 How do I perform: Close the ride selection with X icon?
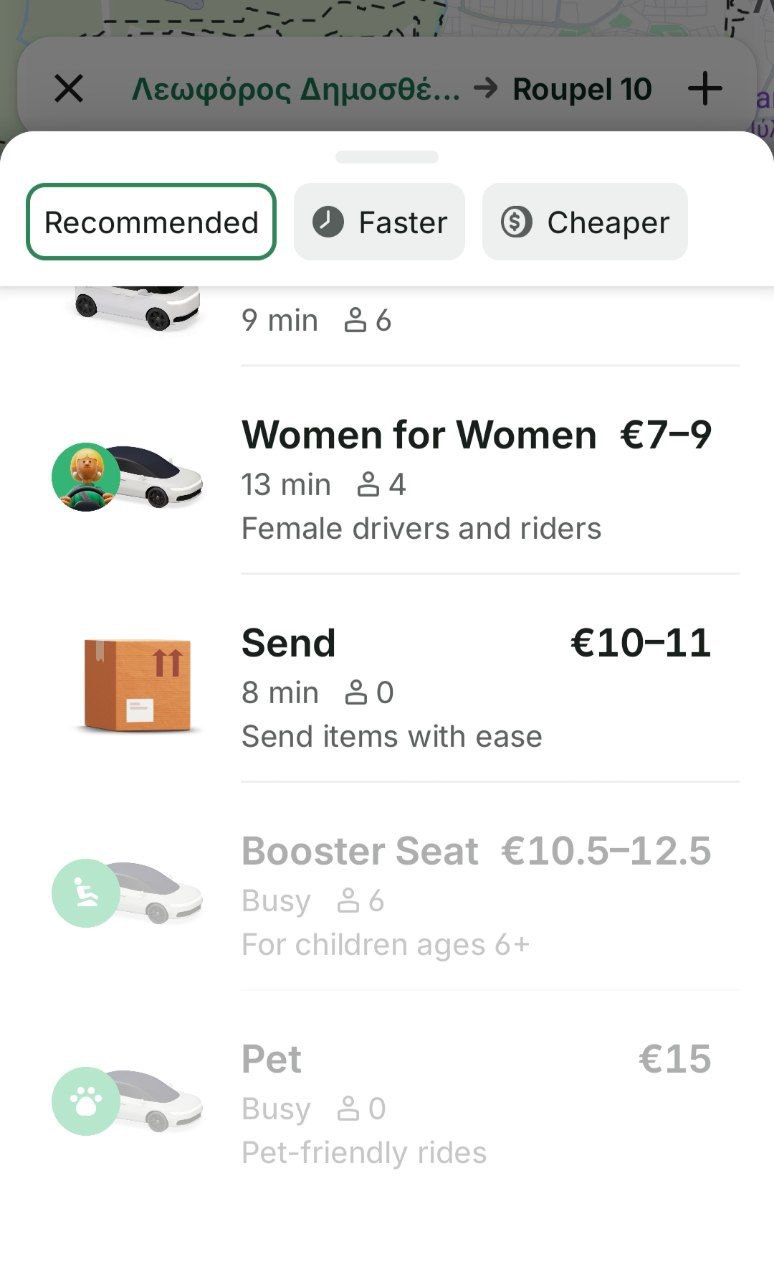tap(68, 89)
